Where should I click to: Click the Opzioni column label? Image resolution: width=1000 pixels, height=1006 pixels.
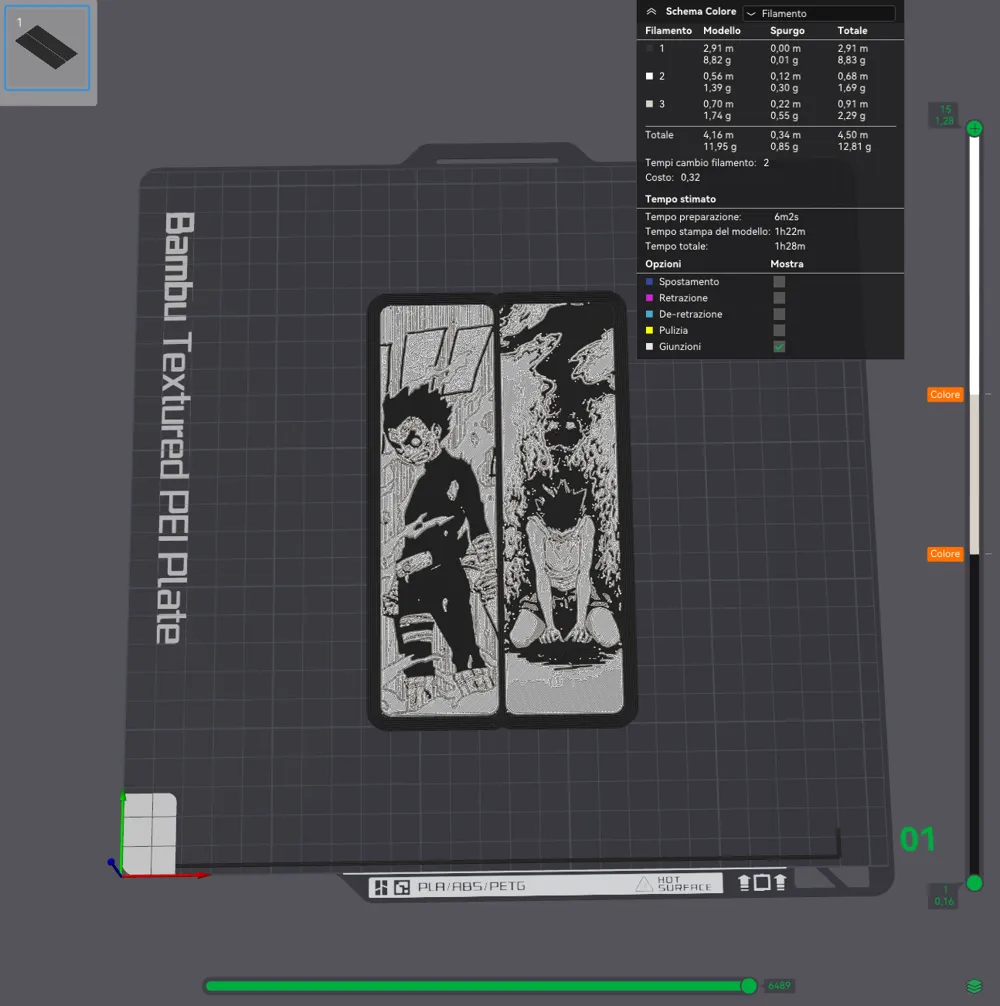coord(663,264)
